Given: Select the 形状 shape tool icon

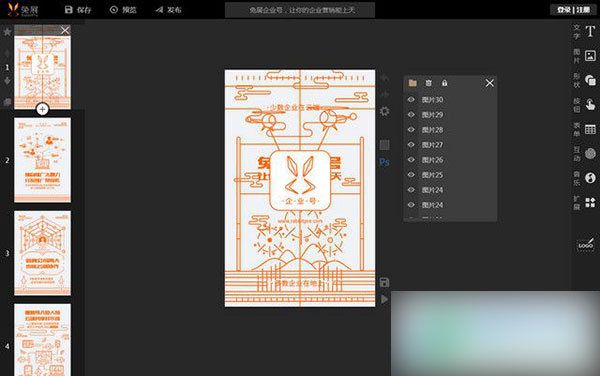Looking at the screenshot, I should (x=590, y=80).
